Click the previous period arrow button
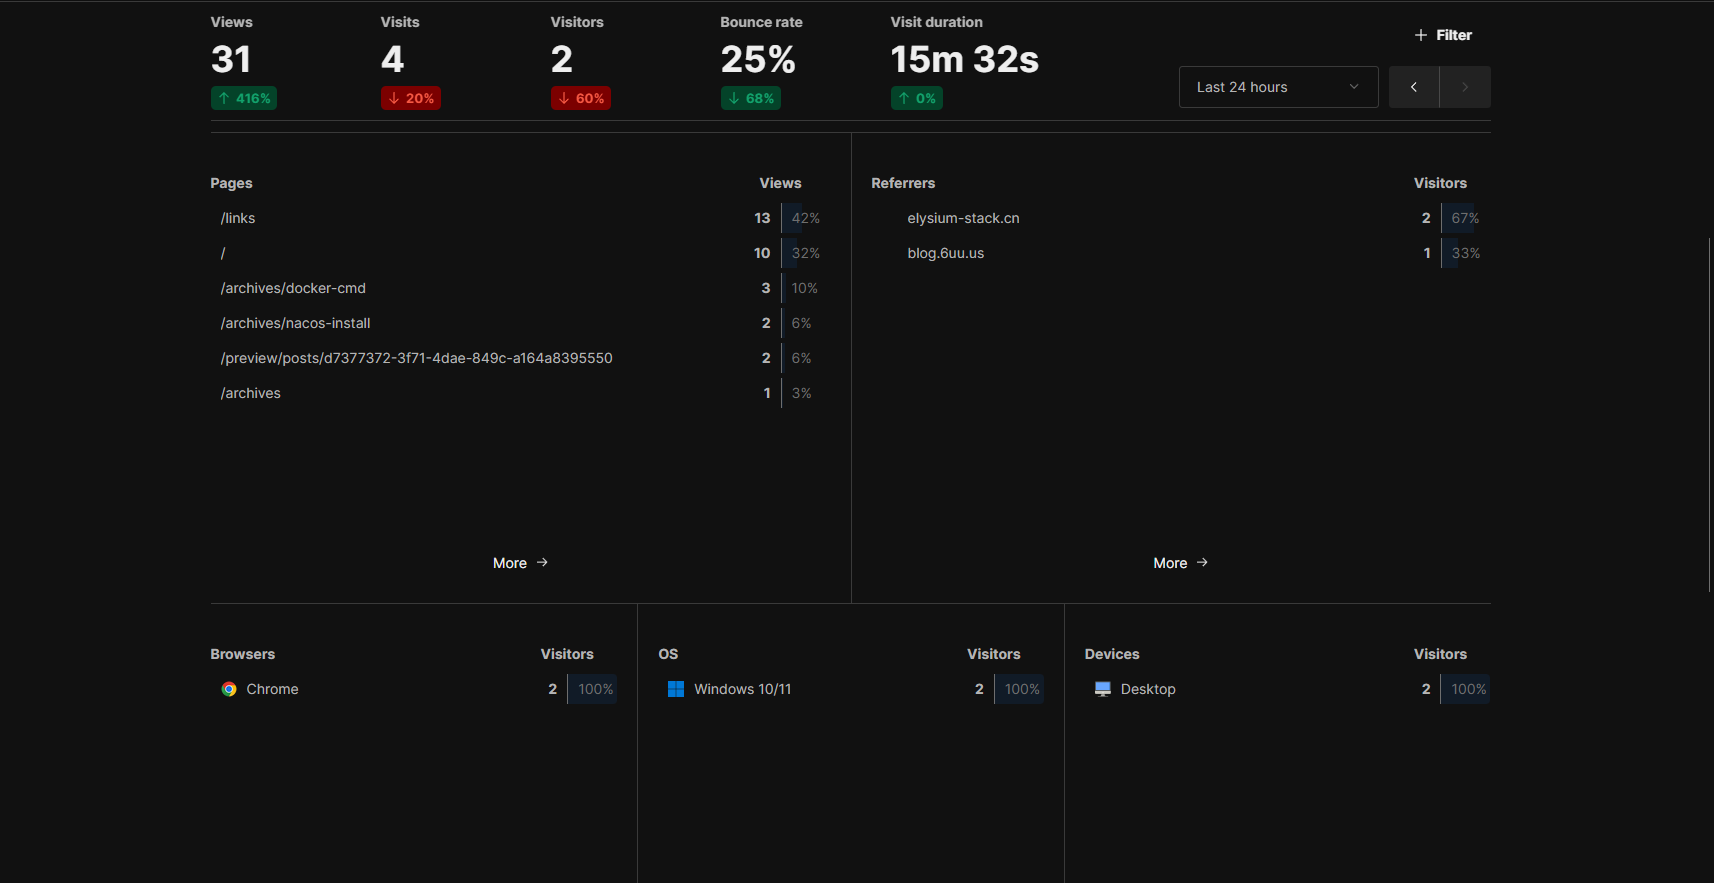1714x883 pixels. [1414, 87]
